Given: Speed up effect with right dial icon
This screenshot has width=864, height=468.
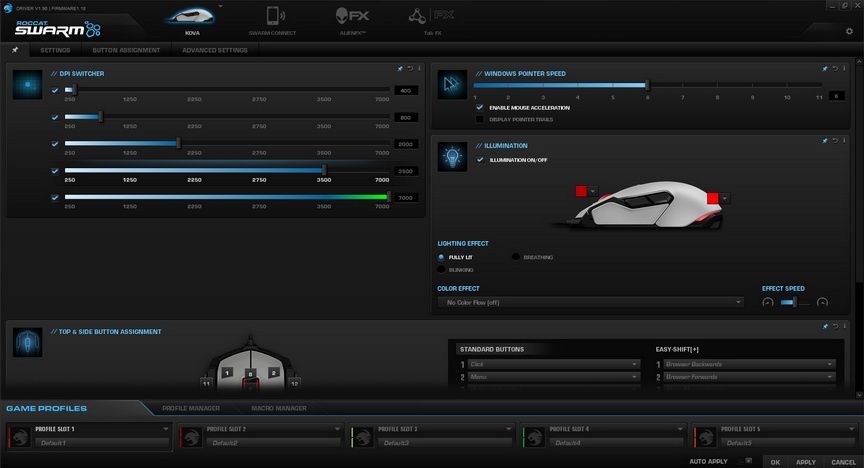Looking at the screenshot, I should [822, 302].
